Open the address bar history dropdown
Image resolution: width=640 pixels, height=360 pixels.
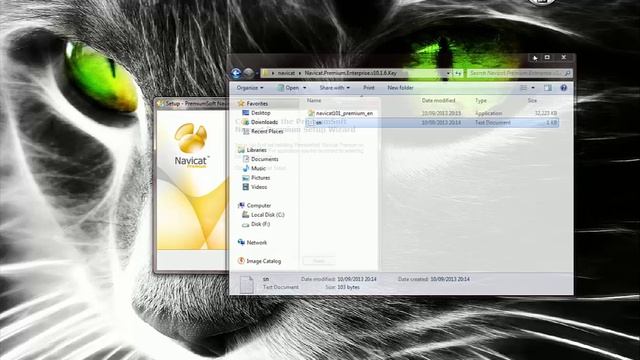pyautogui.click(x=448, y=73)
